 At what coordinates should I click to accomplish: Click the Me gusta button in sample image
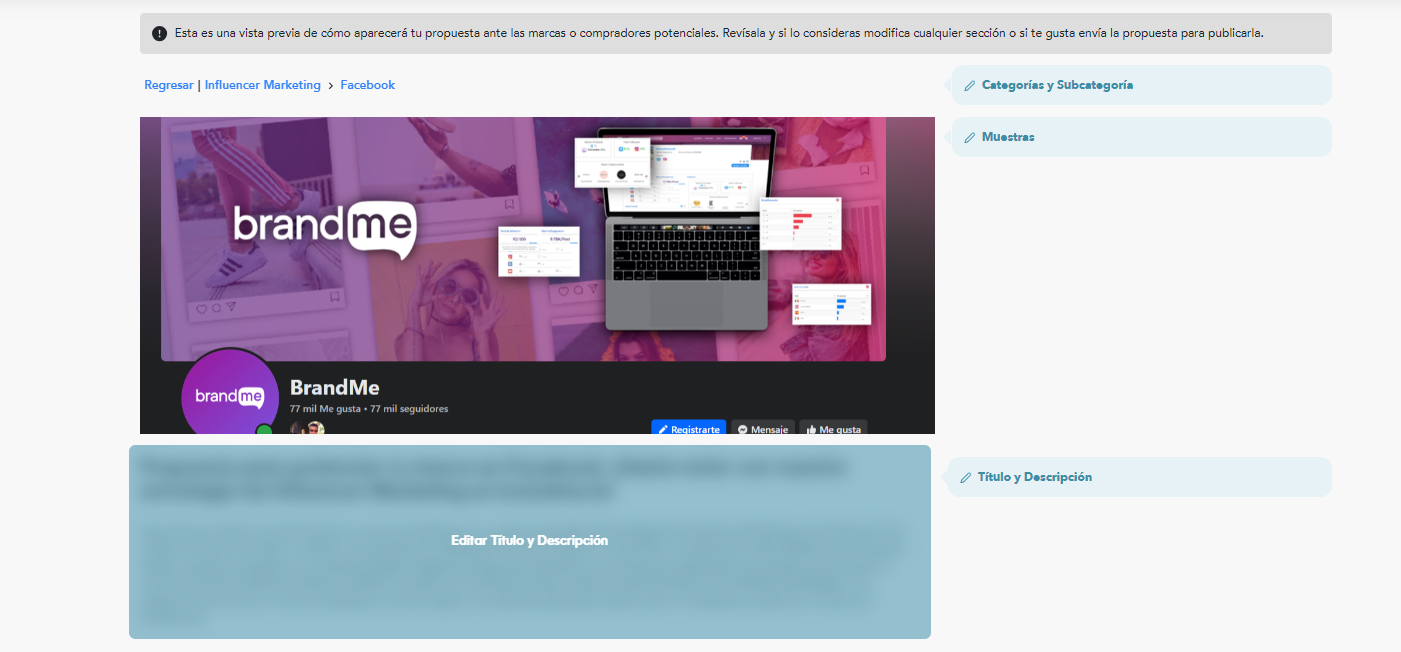[x=833, y=428]
